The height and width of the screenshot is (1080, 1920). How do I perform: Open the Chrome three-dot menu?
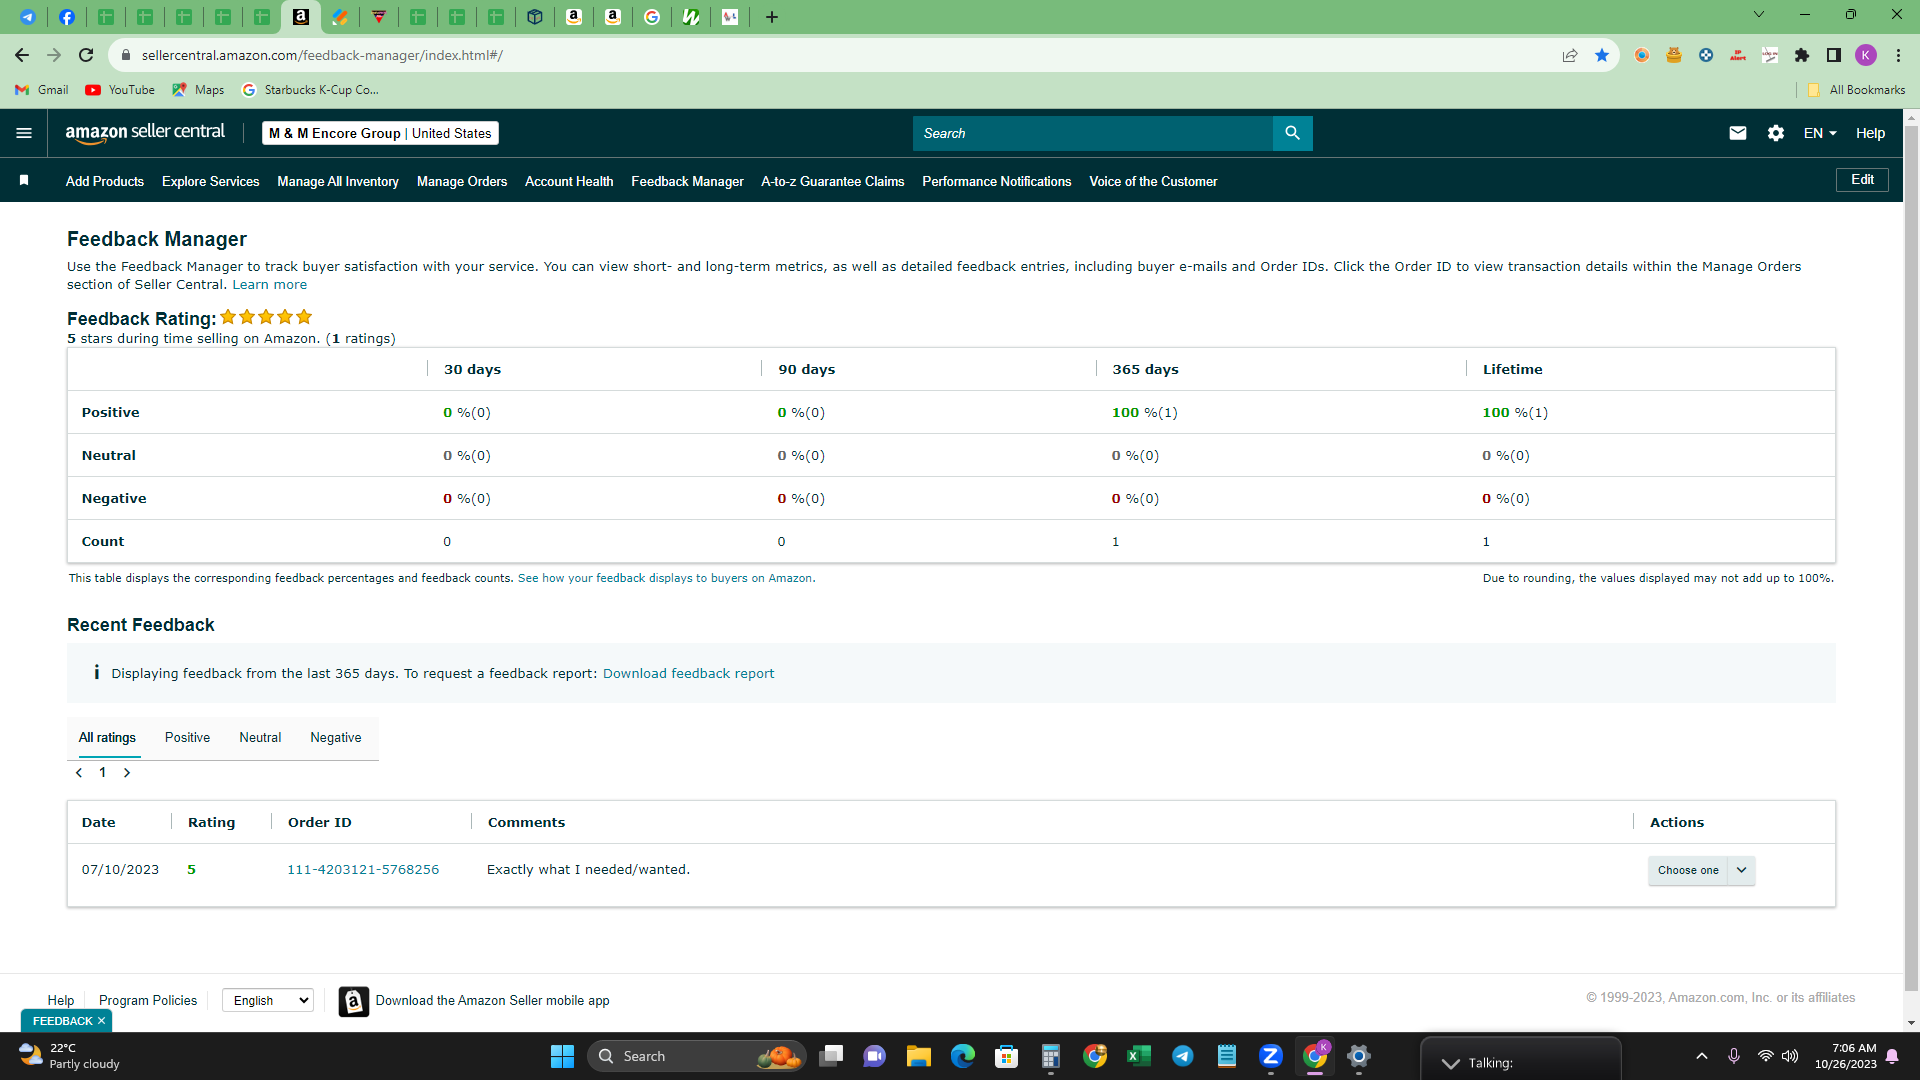pyautogui.click(x=1898, y=55)
